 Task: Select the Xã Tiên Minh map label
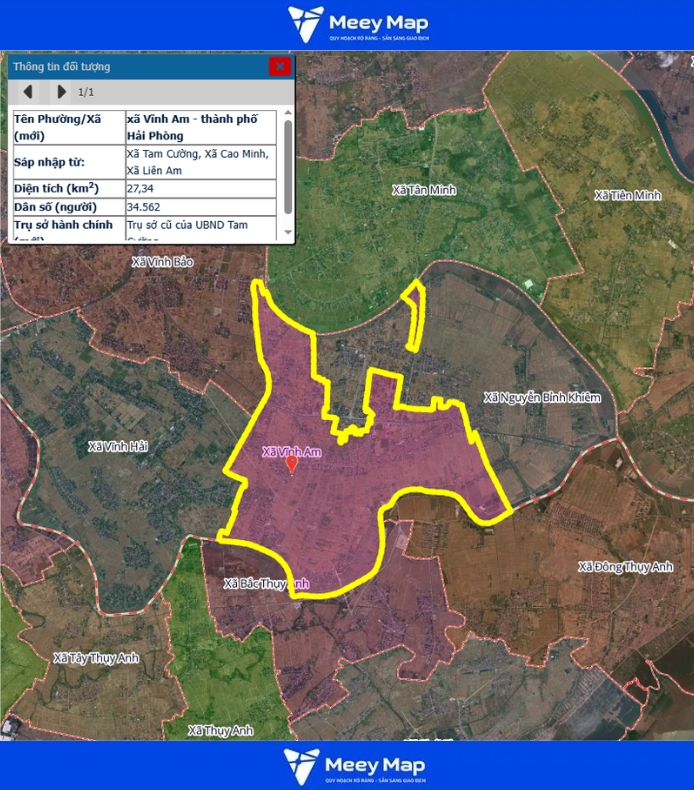coord(627,195)
